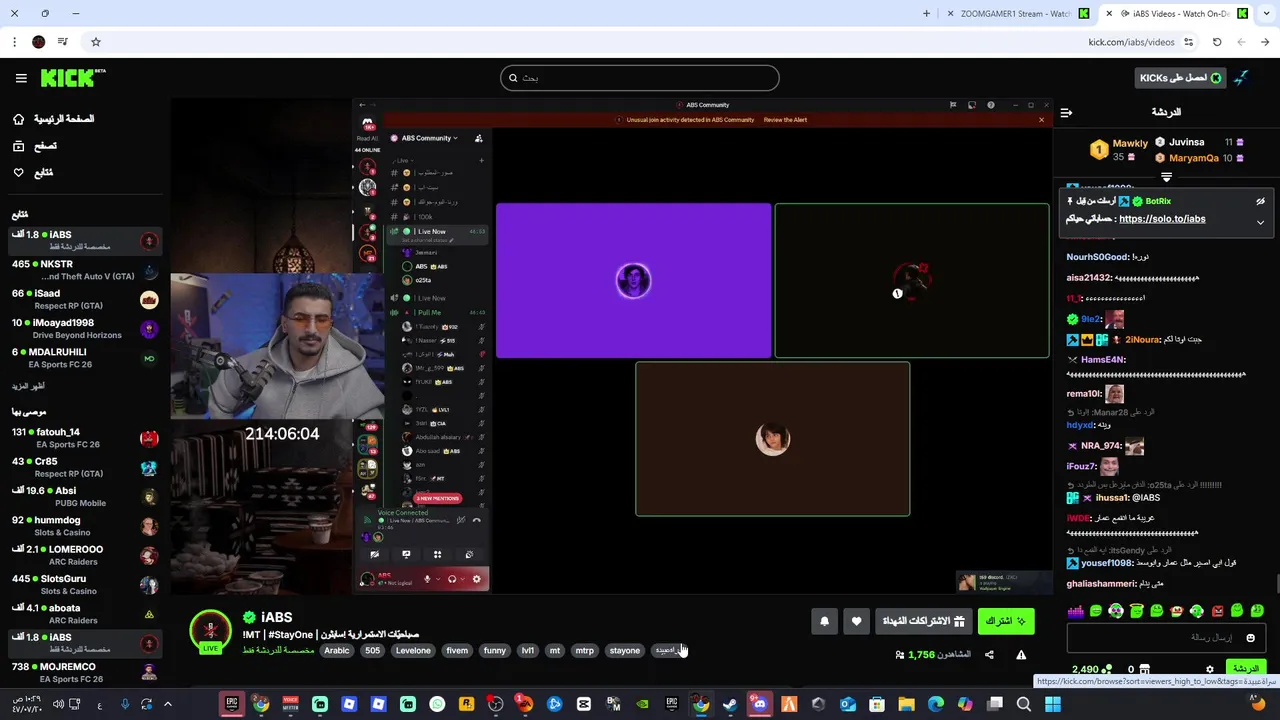Open a new browser tab

[926, 14]
